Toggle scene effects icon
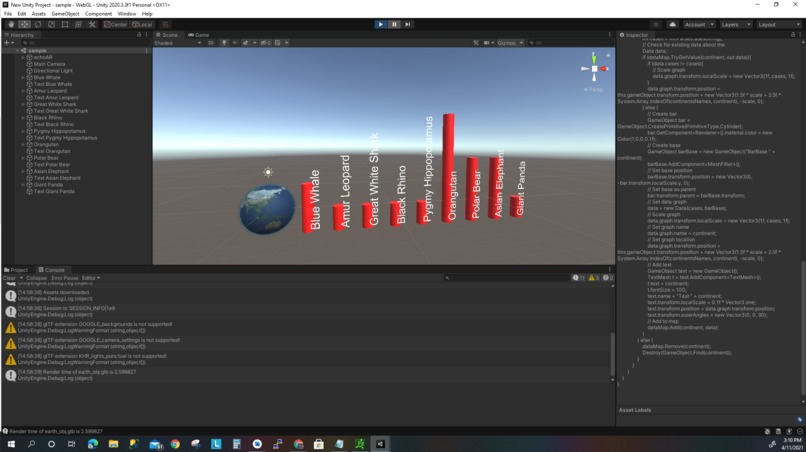This screenshot has width=806, height=452. [246, 43]
